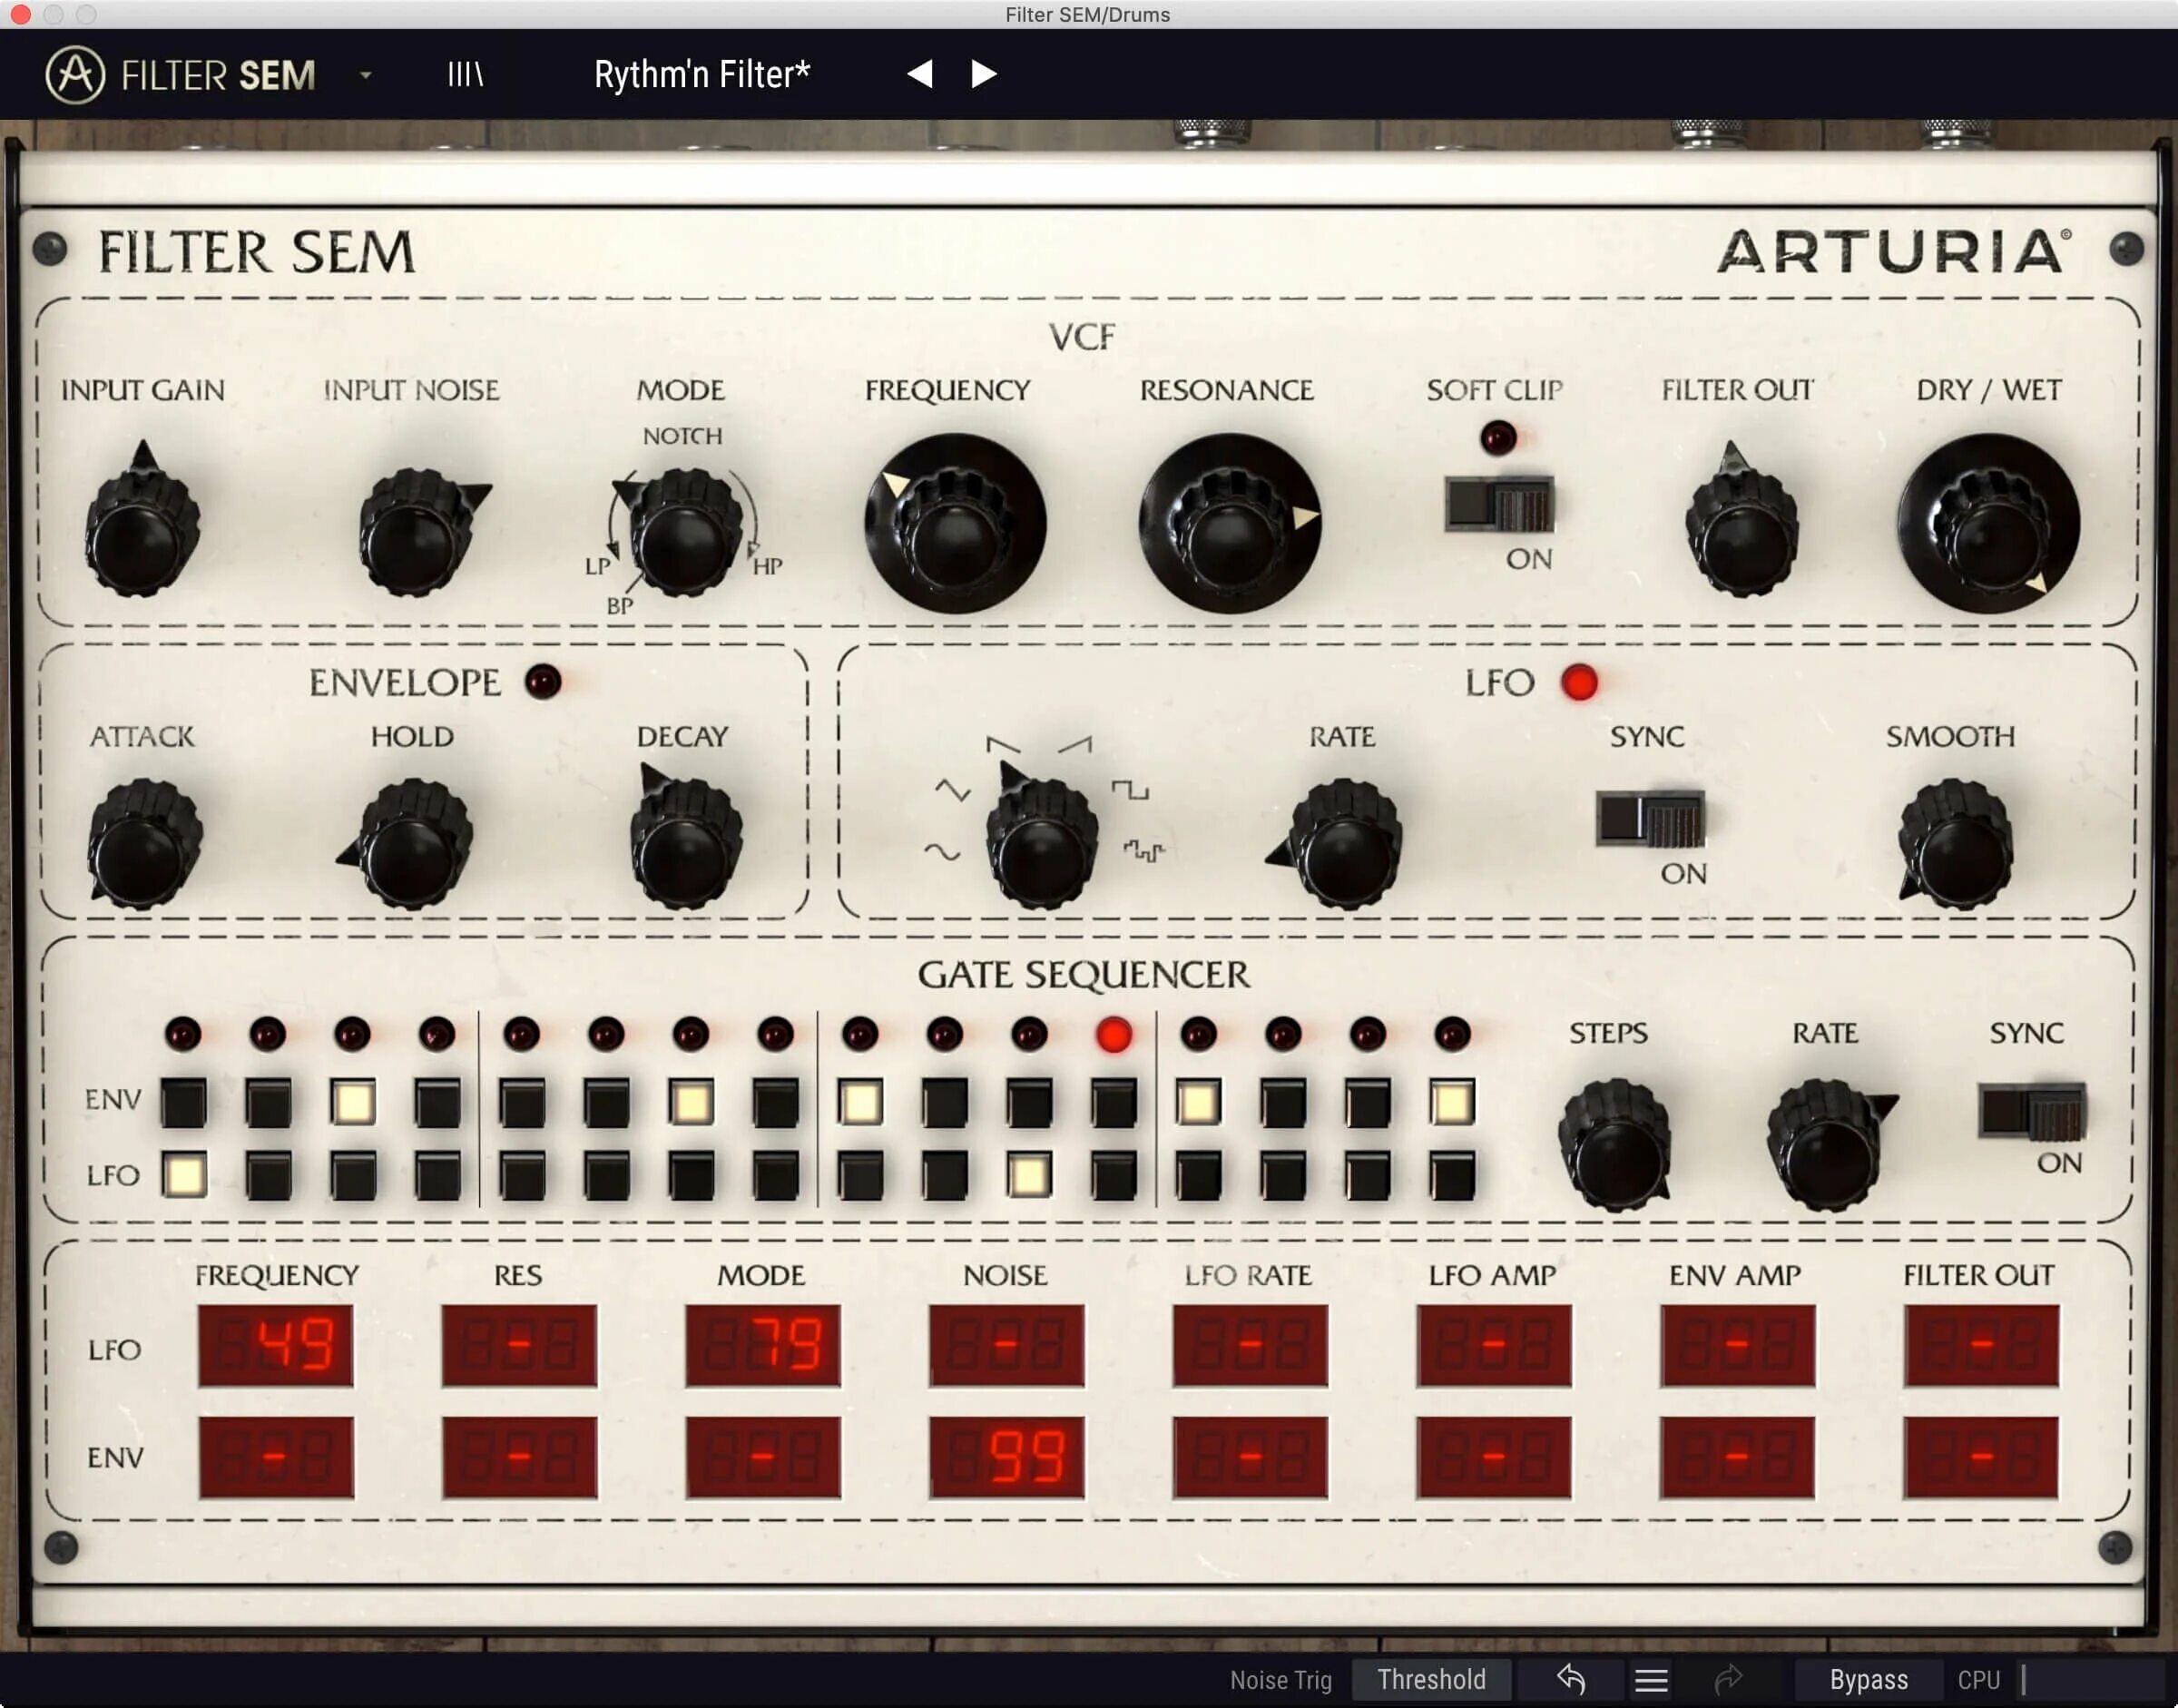The height and width of the screenshot is (1708, 2178).
Task: Expand the Filter SEM main menu arrow
Action: [366, 75]
